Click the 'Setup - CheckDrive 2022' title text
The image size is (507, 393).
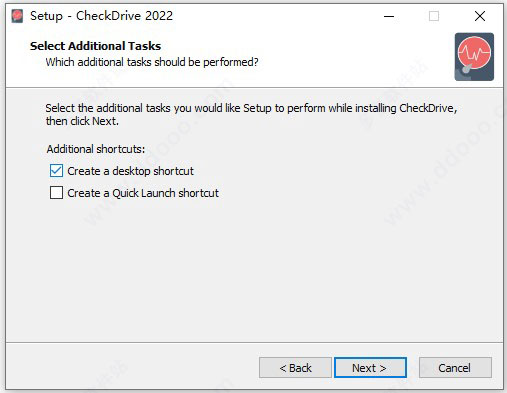tap(101, 16)
